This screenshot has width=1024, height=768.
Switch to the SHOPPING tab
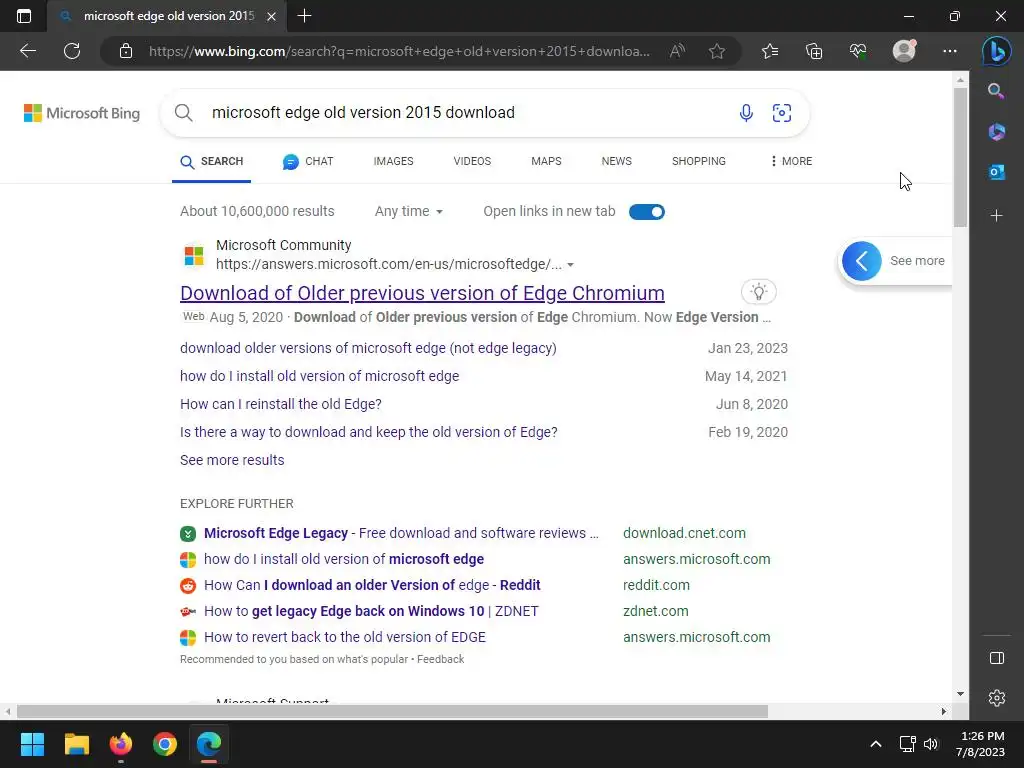click(x=699, y=161)
